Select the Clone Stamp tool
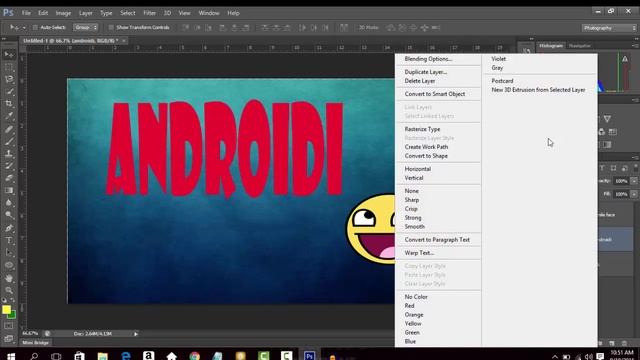This screenshot has height=360, width=640. [x=9, y=154]
